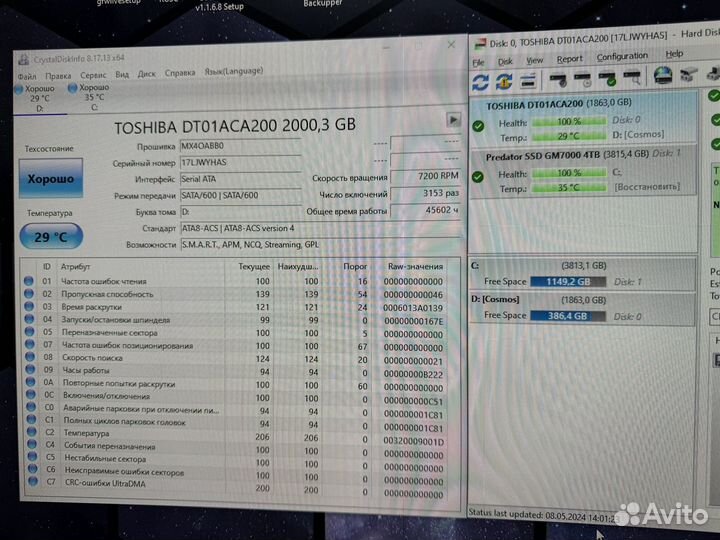The width and height of the screenshot is (720, 540).
Task: Click the globe disk icon in Hard Disk Sentinel toolbar
Action: [x=663, y=75]
